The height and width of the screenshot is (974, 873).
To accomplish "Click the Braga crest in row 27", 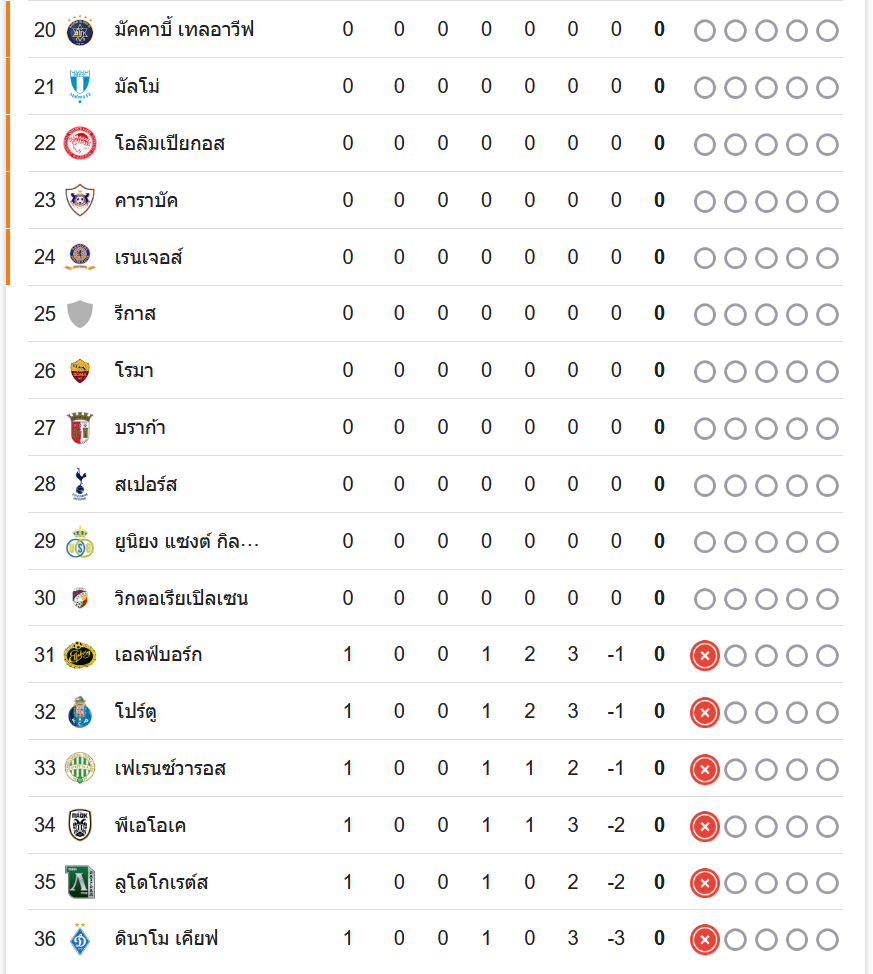I will coord(79,428).
